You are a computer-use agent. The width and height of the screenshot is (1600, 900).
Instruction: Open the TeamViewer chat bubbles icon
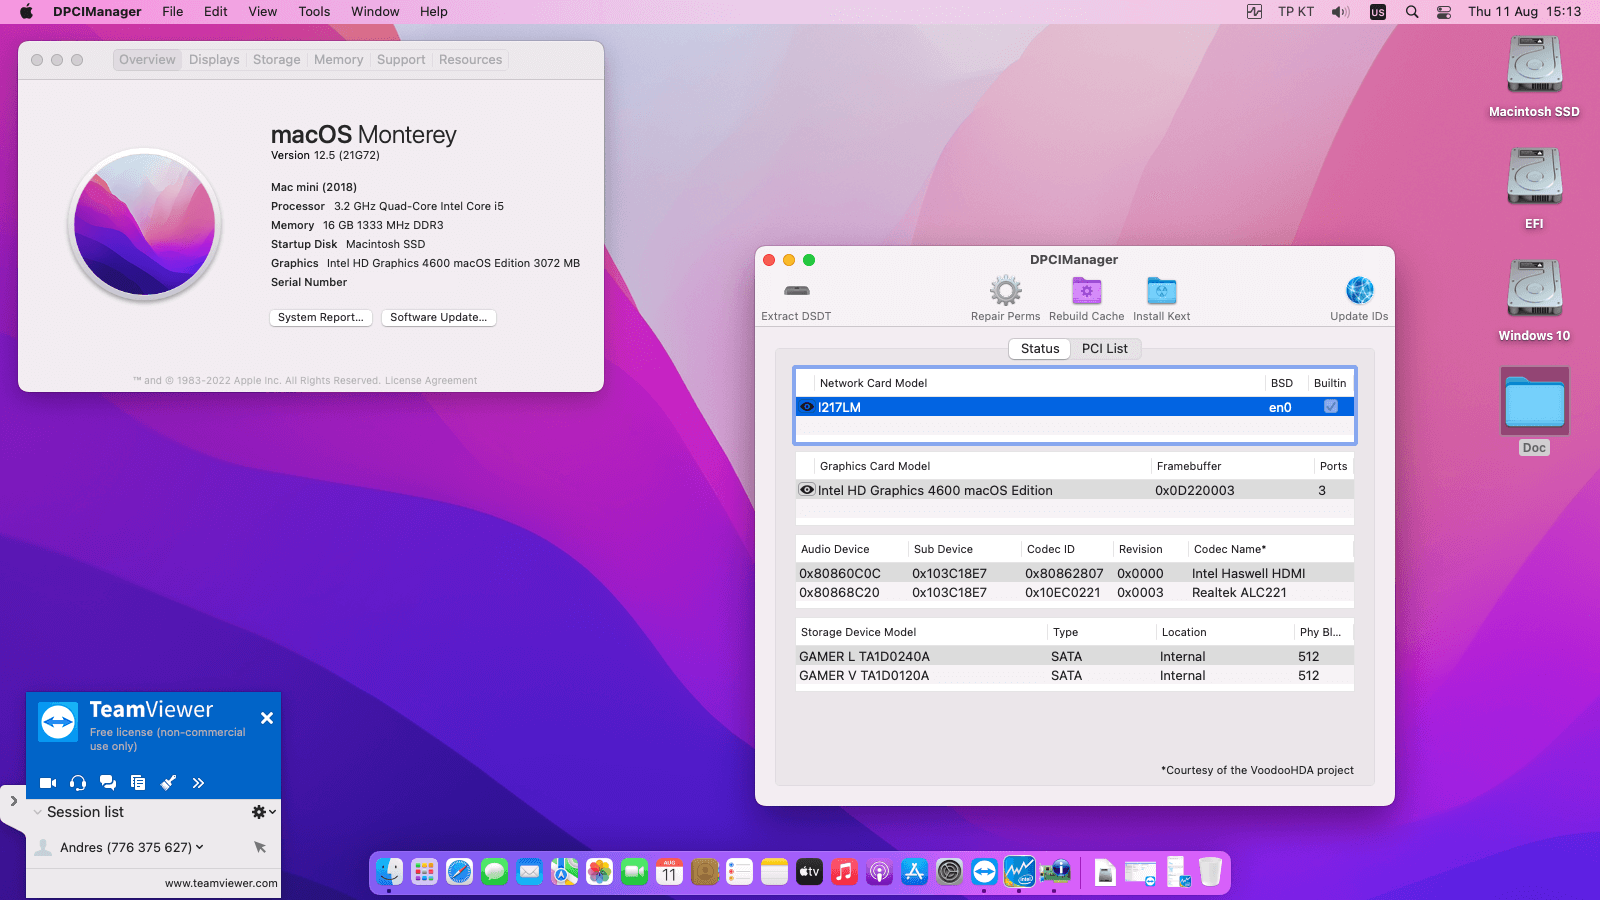coord(108,783)
